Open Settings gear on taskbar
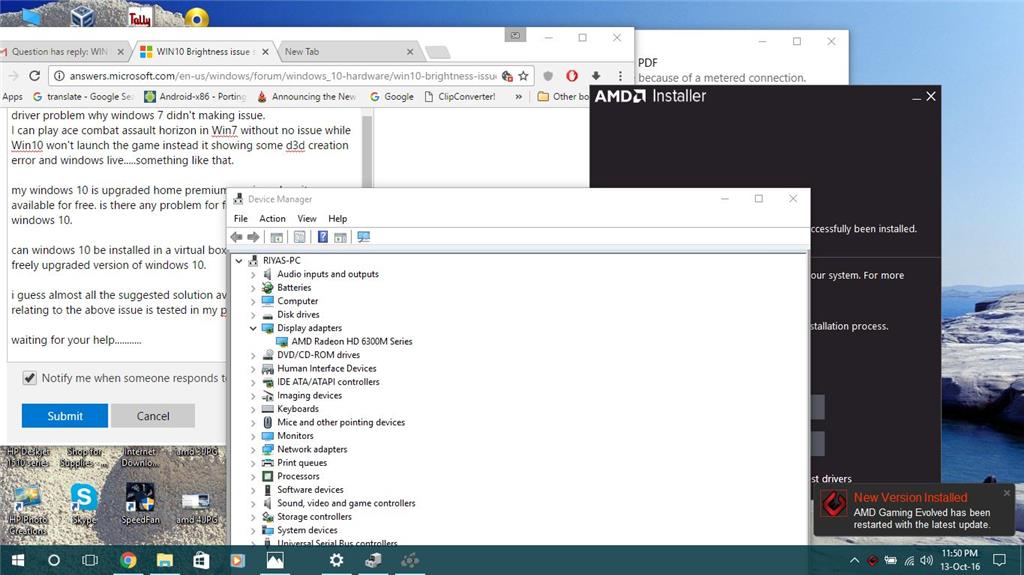Viewport: 1024px width, 575px height. 336,560
